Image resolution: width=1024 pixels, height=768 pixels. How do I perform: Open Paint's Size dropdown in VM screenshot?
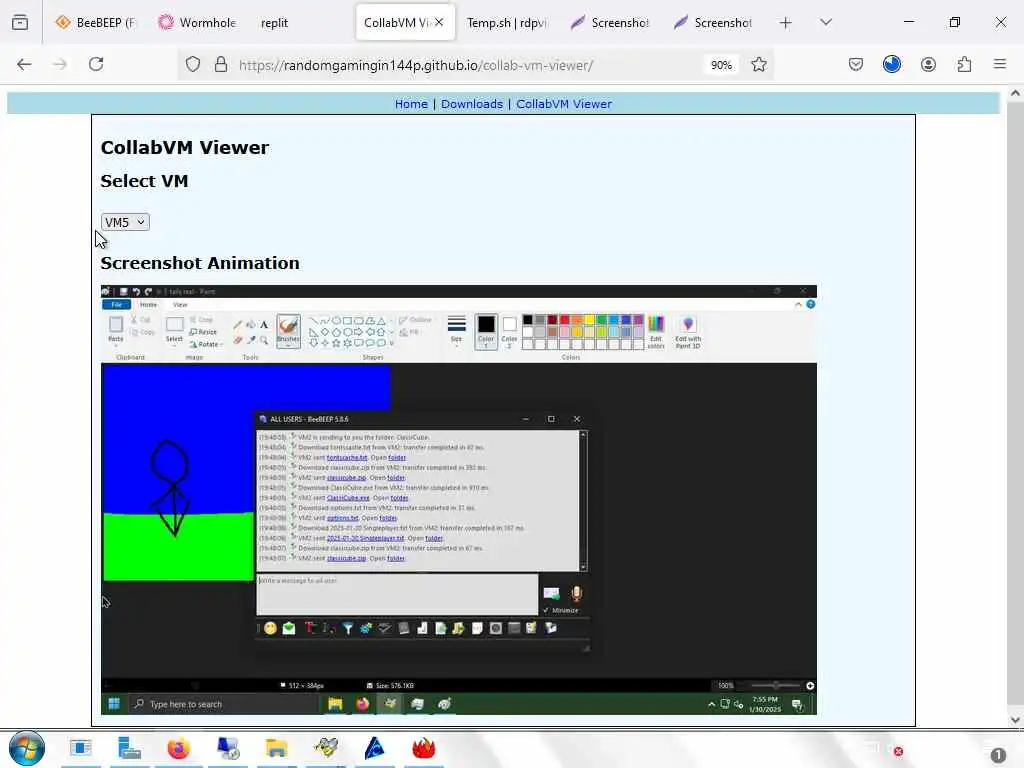456,328
